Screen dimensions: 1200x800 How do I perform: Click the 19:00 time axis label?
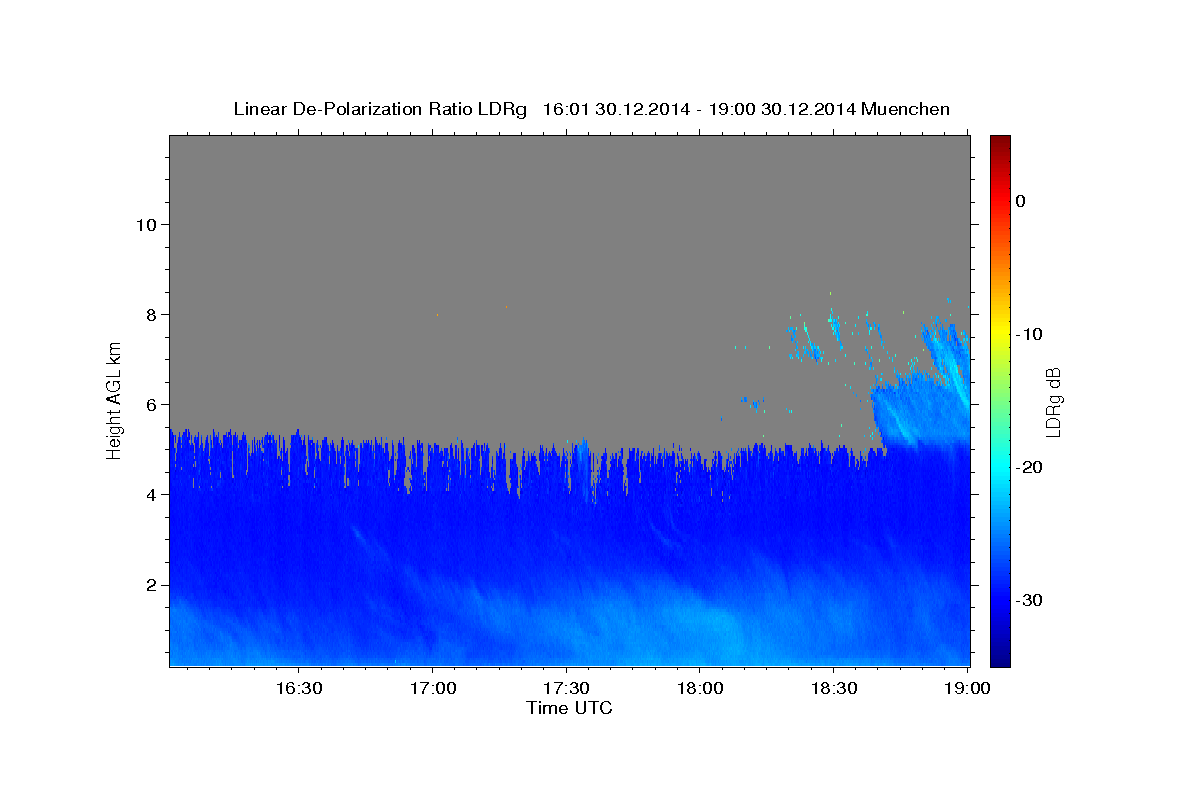(966, 688)
